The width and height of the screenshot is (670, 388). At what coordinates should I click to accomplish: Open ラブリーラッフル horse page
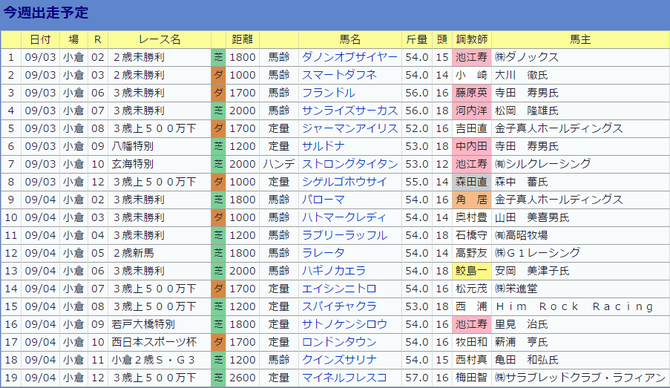[x=344, y=235]
